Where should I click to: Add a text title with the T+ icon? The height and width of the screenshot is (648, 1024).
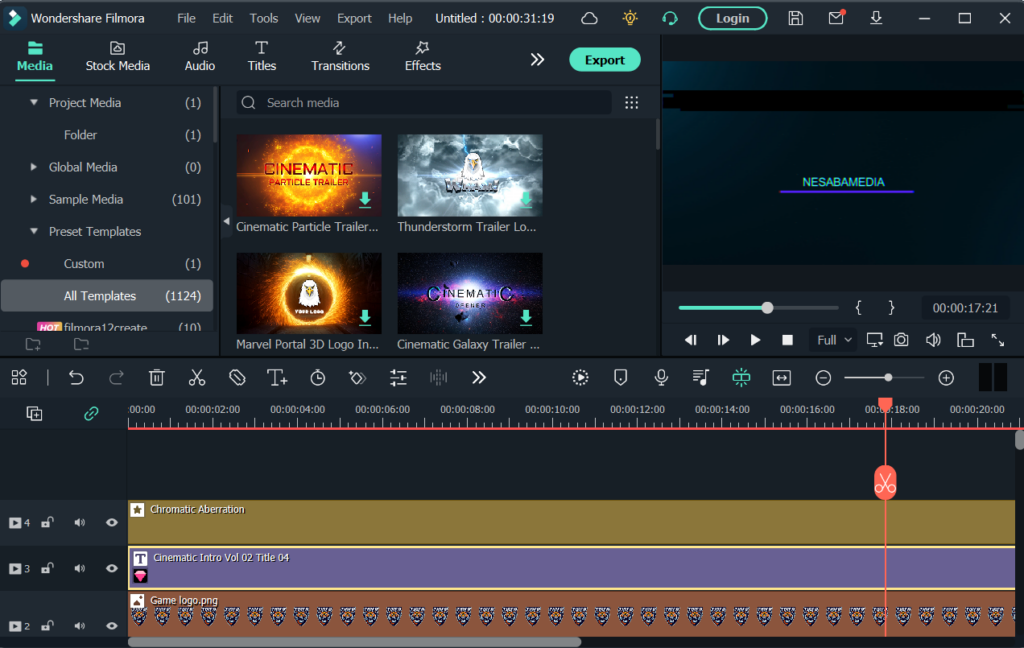coord(278,378)
